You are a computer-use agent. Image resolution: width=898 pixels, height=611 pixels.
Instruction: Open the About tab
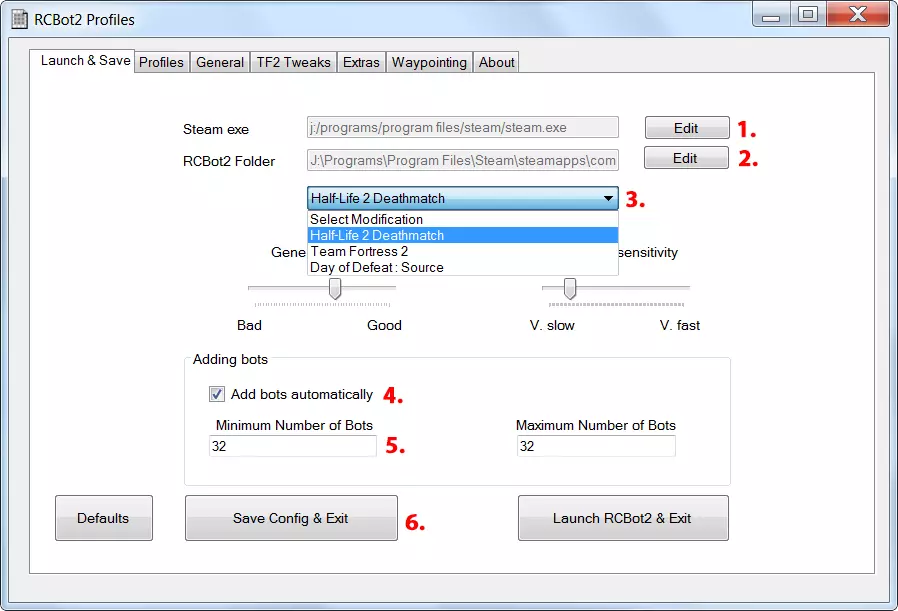[x=497, y=62]
